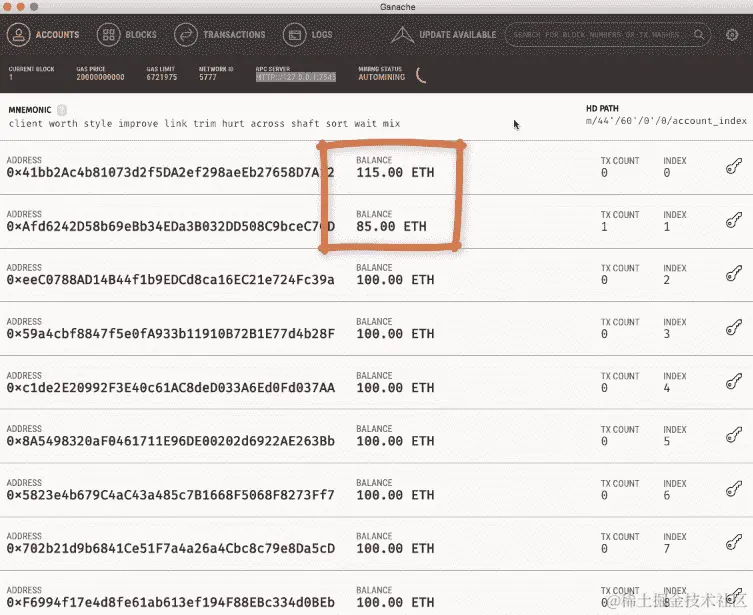Select address 0xeeC0788AD14B44f1b9EDCd8ca16EC21e724Fc39a

(170, 279)
